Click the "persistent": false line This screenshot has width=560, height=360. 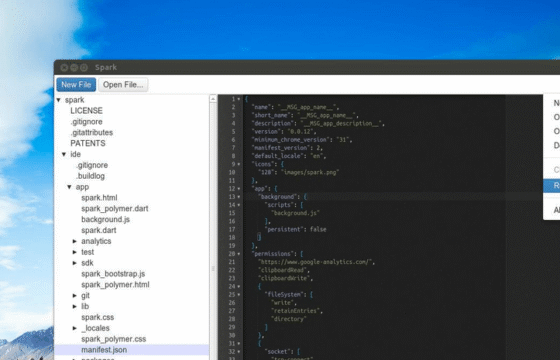(295, 229)
